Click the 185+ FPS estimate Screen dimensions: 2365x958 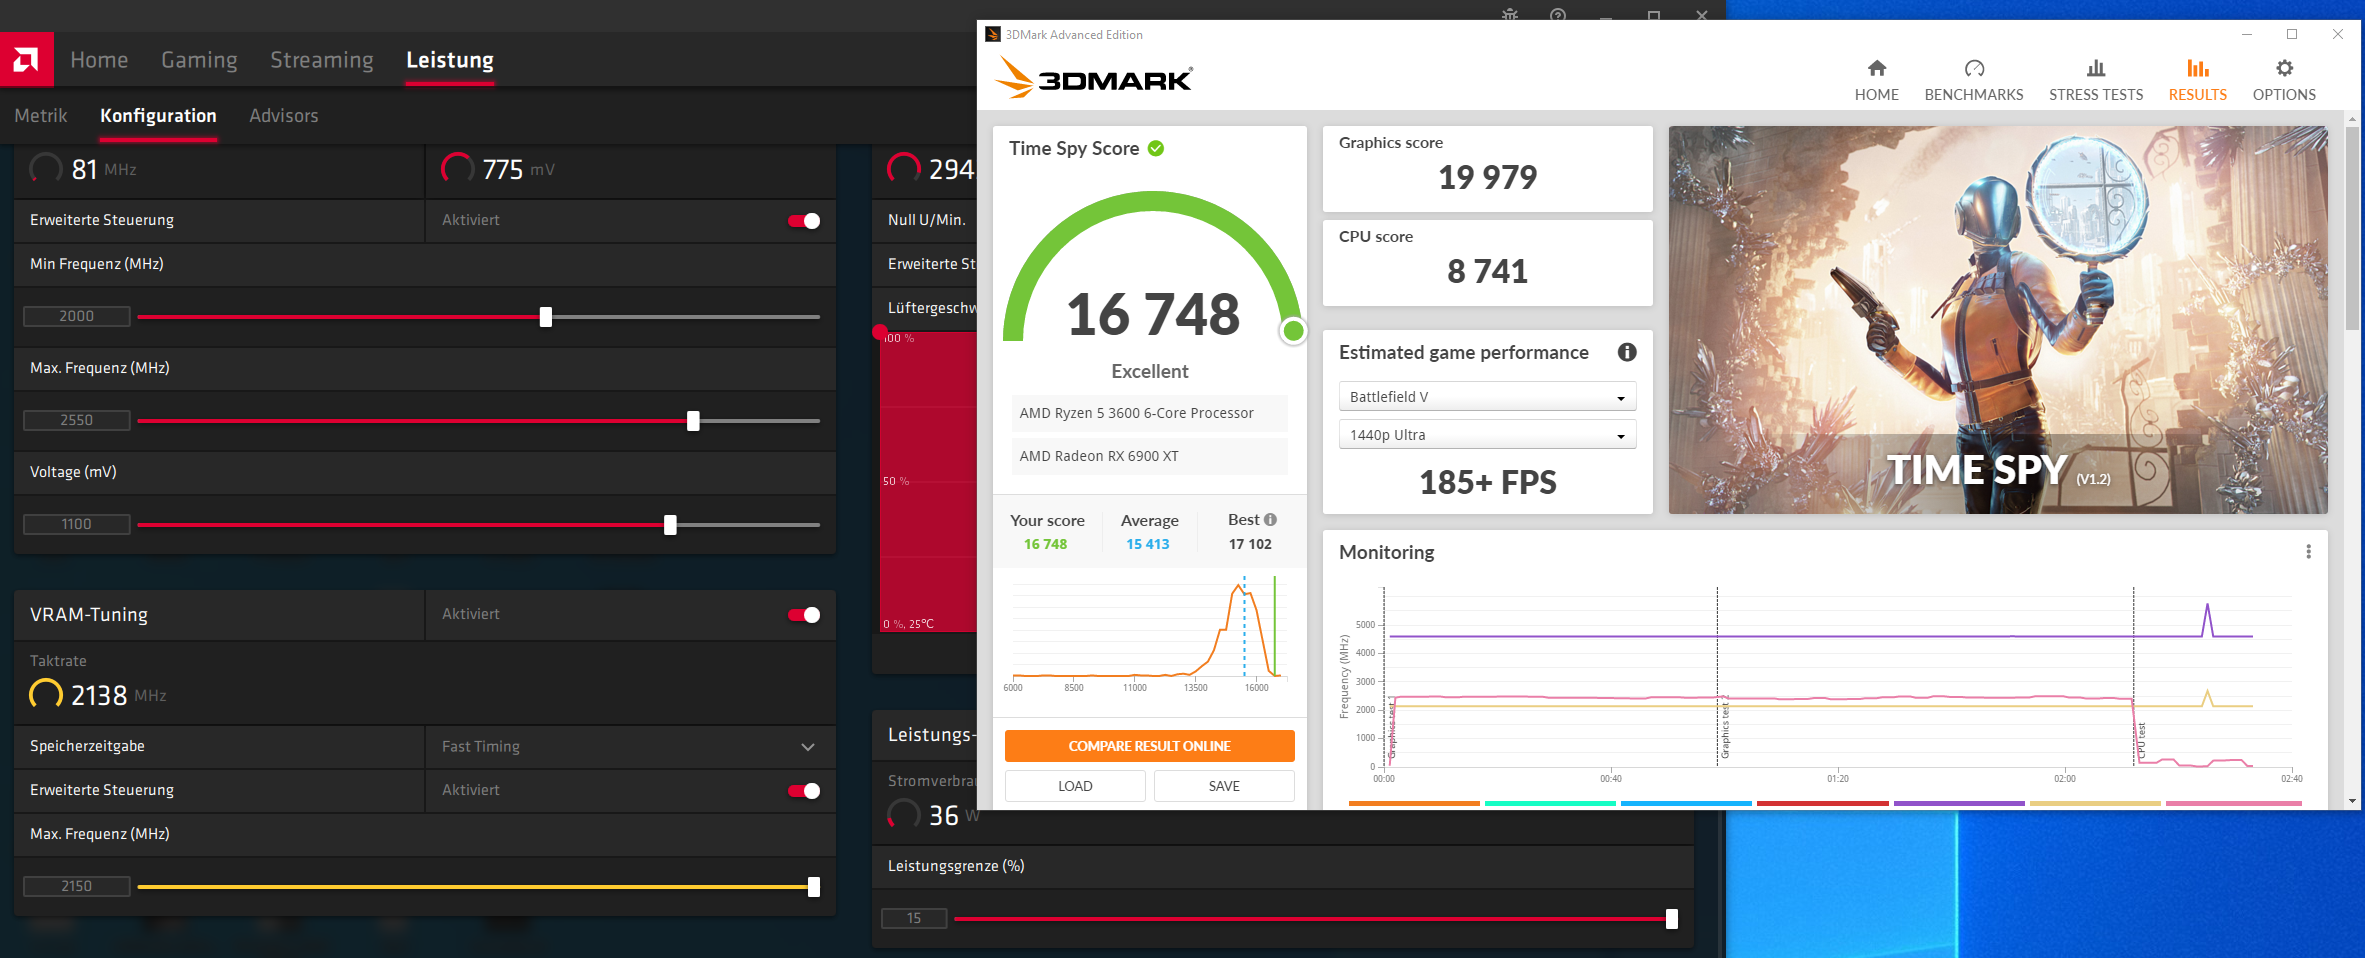click(x=1487, y=483)
